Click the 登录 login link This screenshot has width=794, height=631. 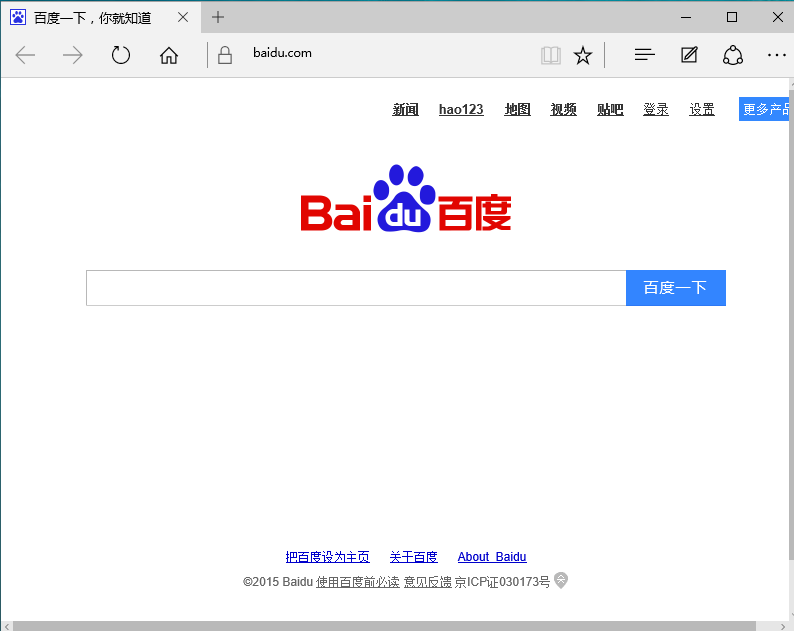click(x=655, y=110)
